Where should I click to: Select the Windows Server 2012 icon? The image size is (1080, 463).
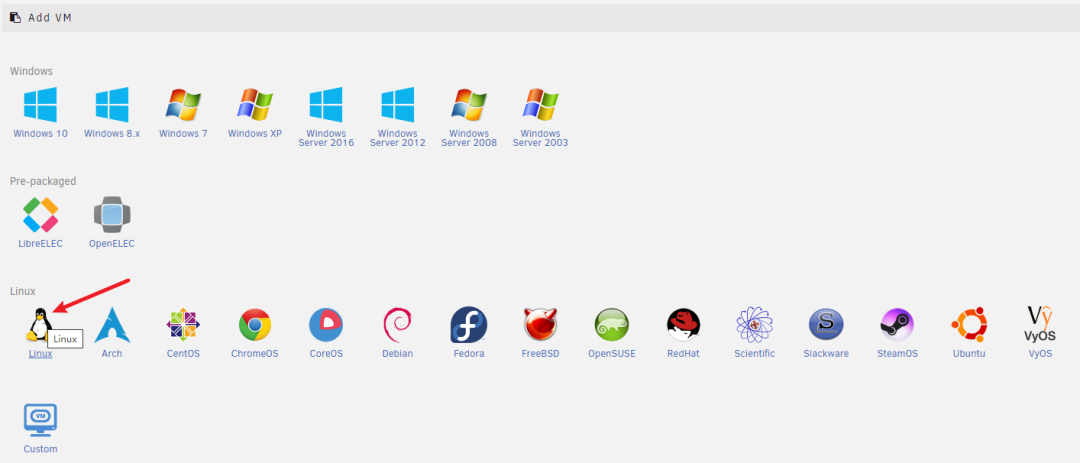397,105
